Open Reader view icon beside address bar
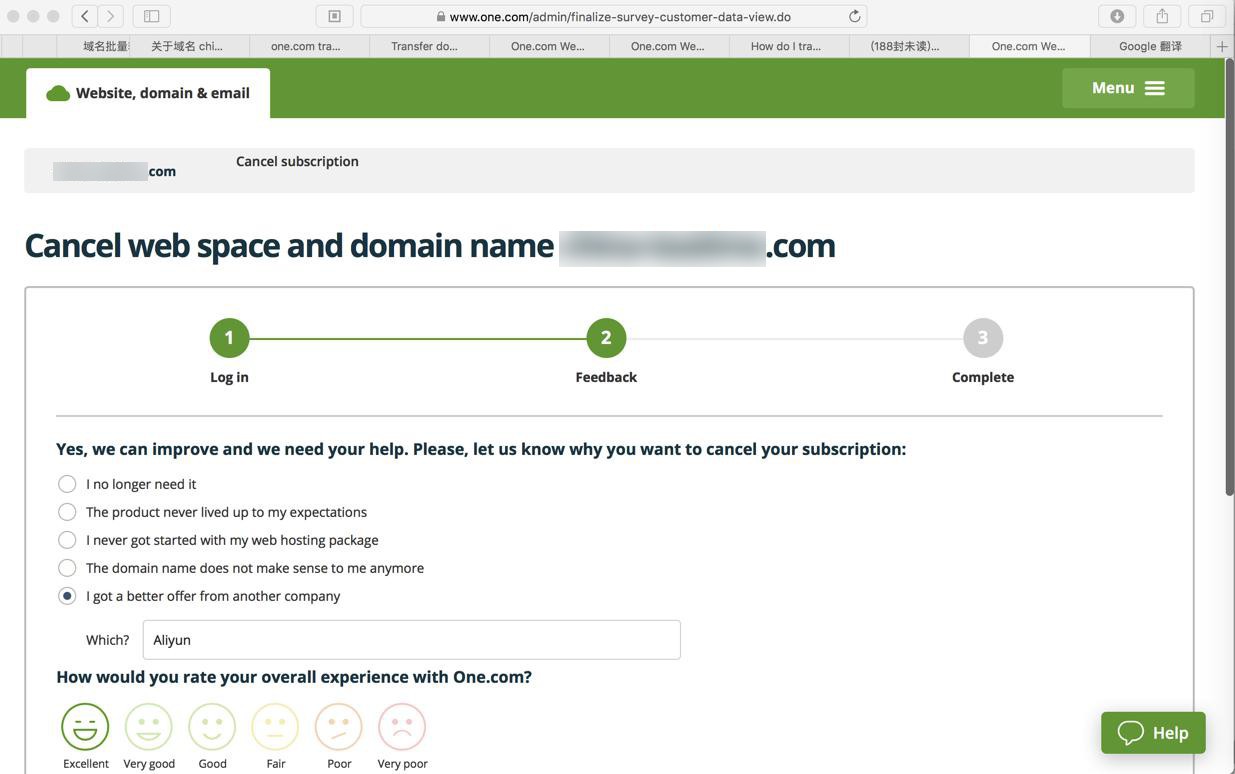The width and height of the screenshot is (1235, 774). click(x=334, y=16)
